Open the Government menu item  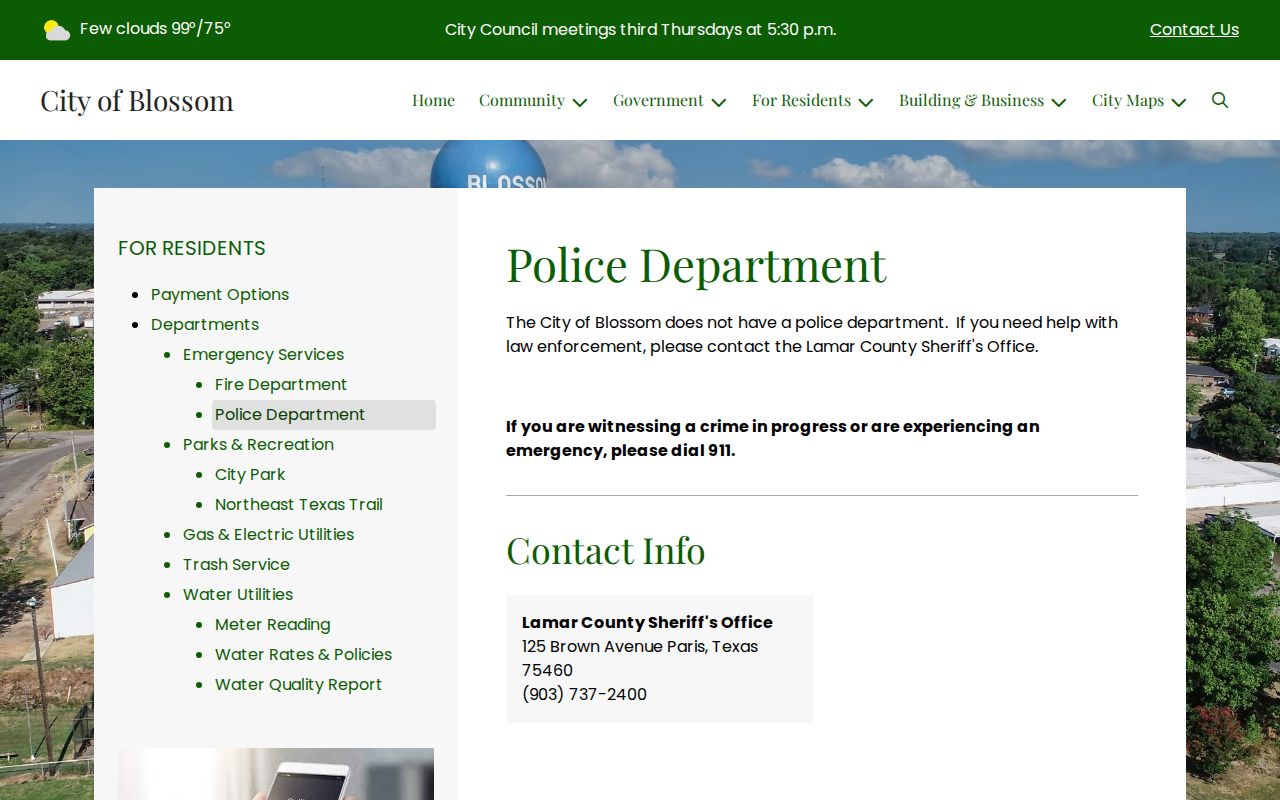(x=658, y=100)
